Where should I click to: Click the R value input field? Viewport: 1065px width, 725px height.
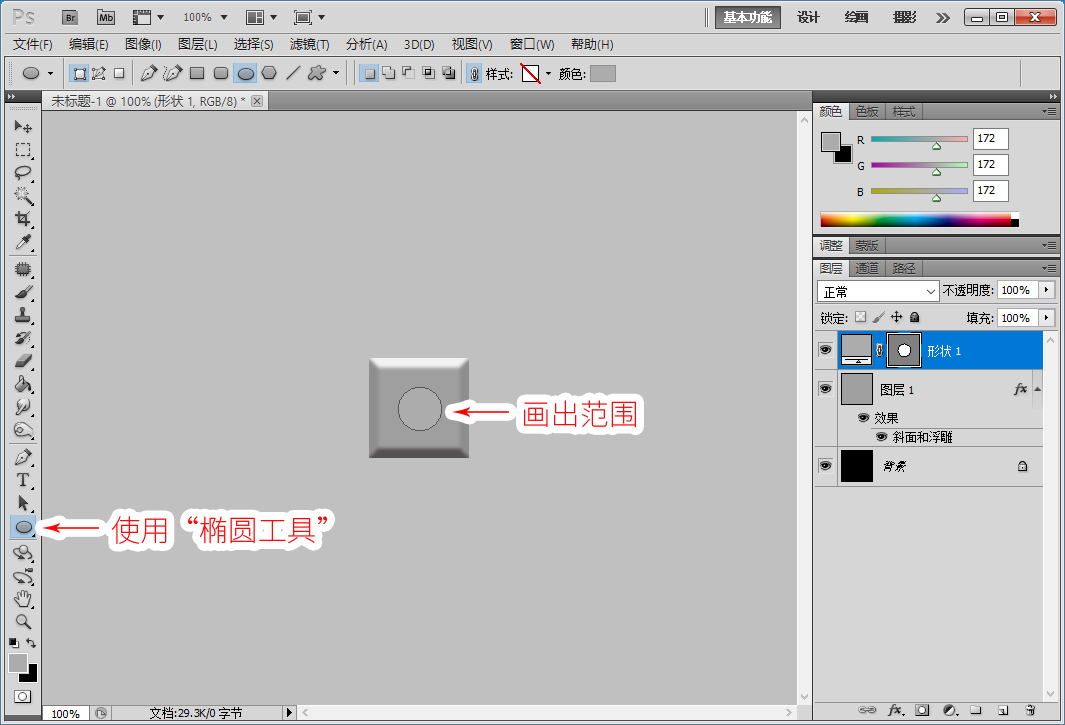pyautogui.click(x=990, y=139)
